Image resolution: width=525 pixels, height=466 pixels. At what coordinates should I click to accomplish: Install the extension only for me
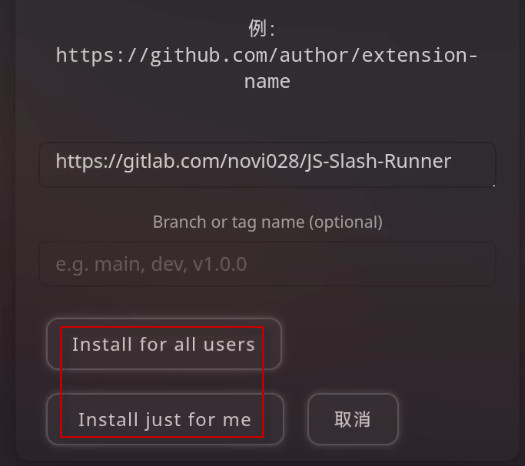tap(165, 419)
